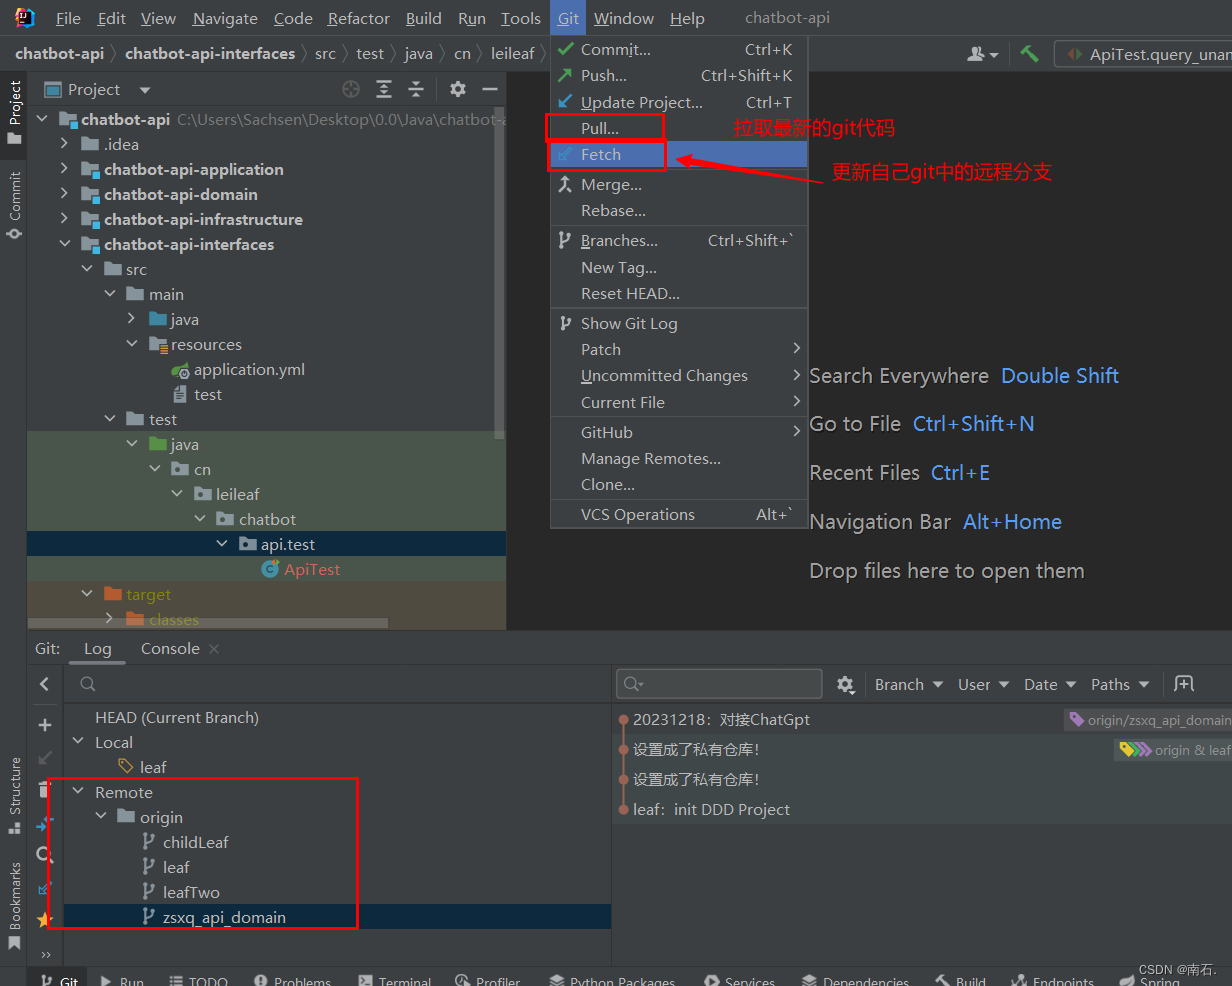1232x986 pixels.
Task: Open GitHub submenu in Git menu
Action: [x=679, y=432]
